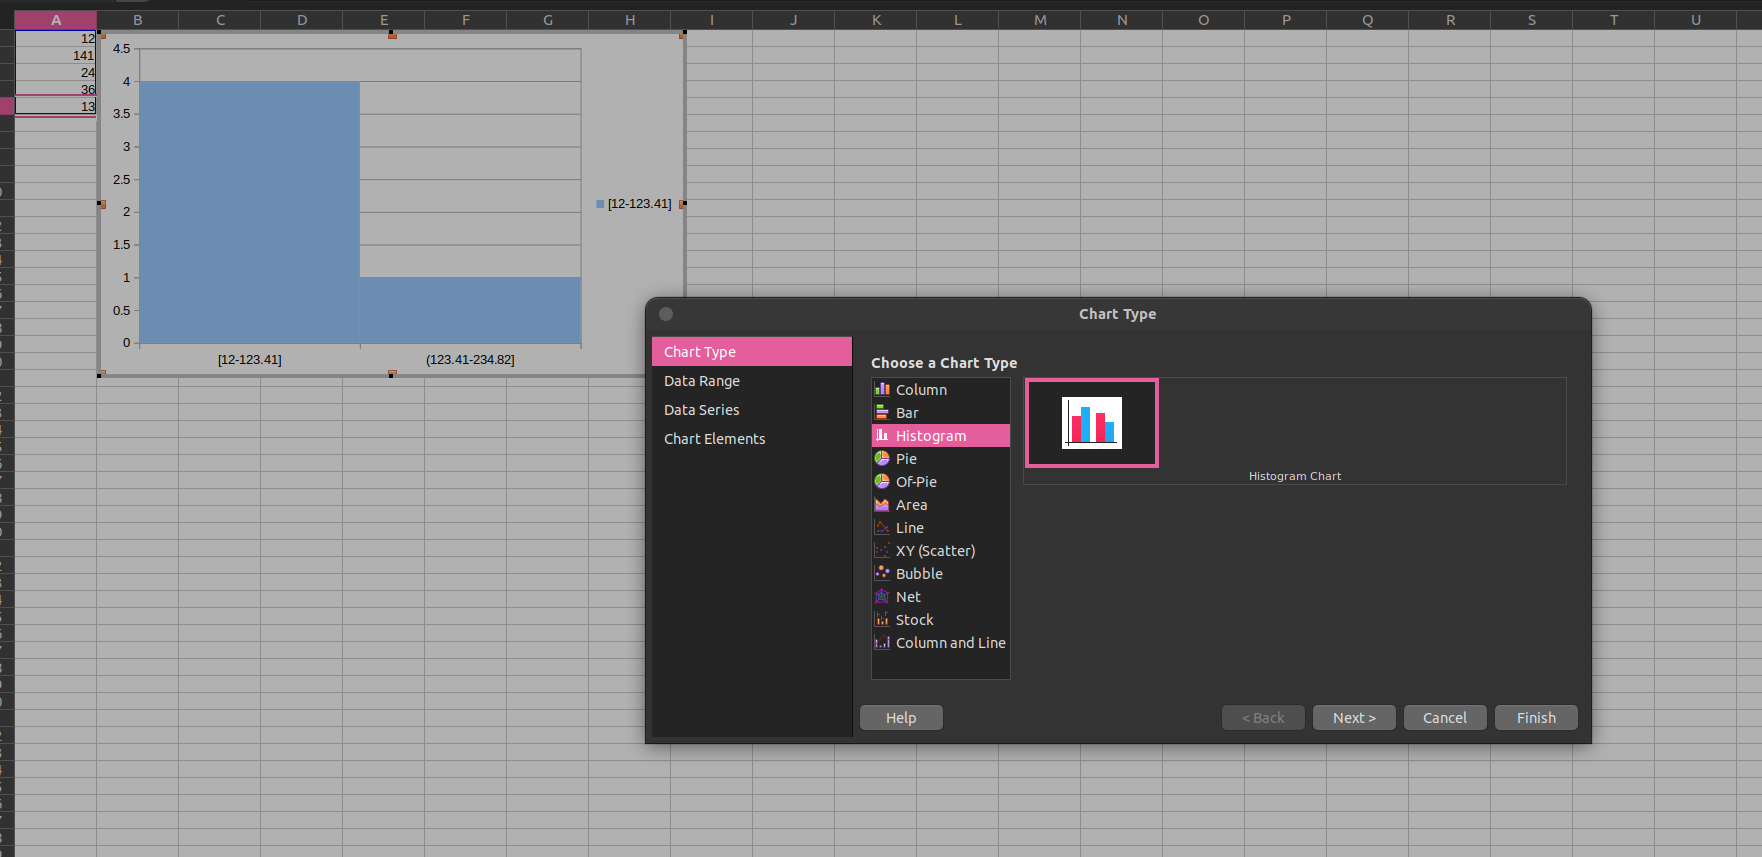This screenshot has height=857, width=1762.
Task: Open the Chart Type wizard step
Action: pos(751,352)
